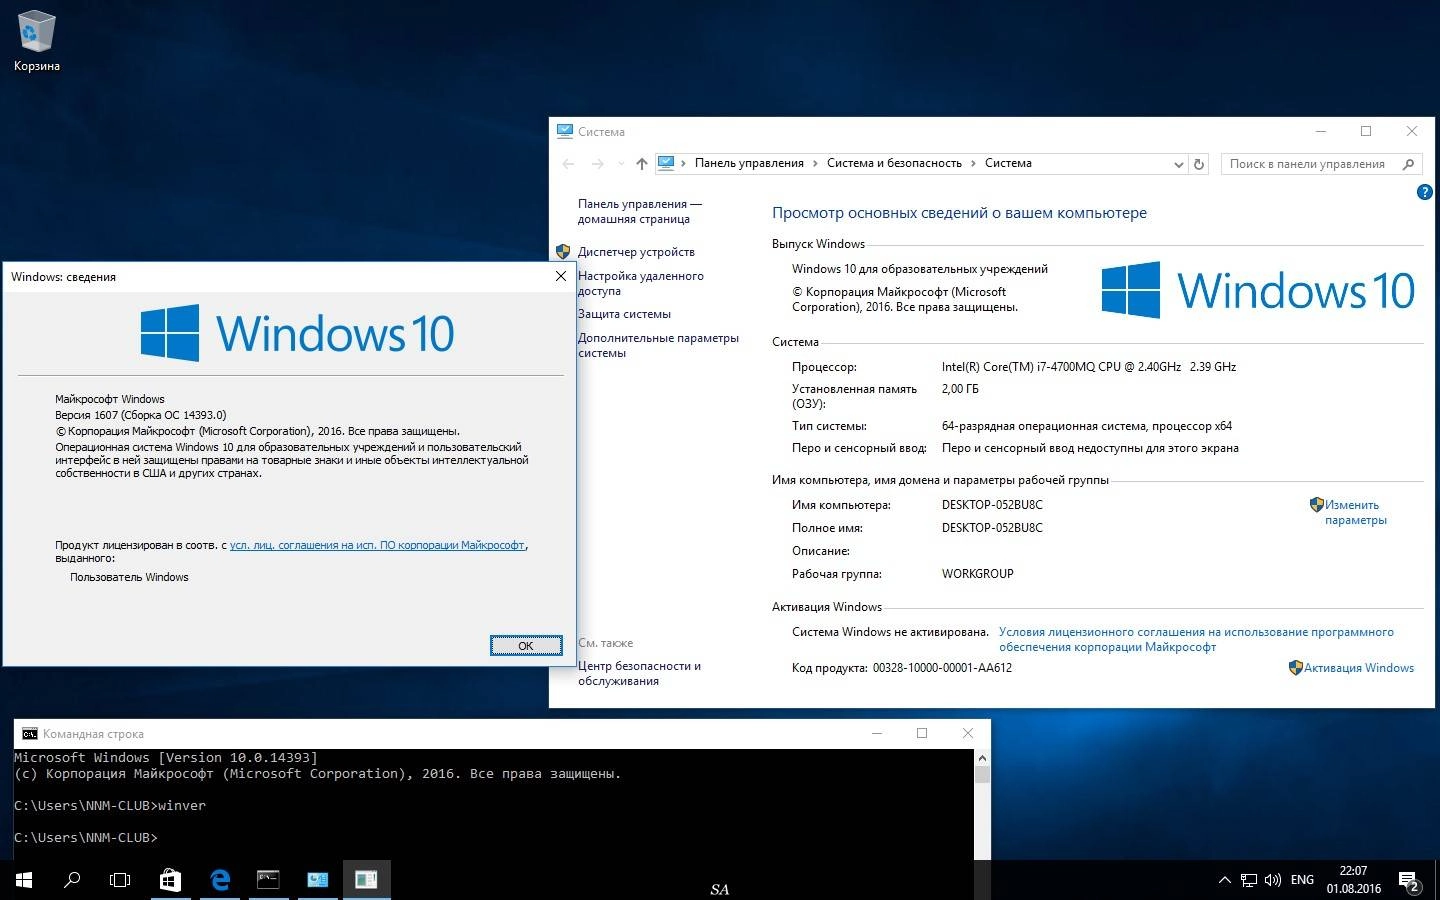Click the Windows Start button
The image size is (1440, 900).
(x=24, y=880)
